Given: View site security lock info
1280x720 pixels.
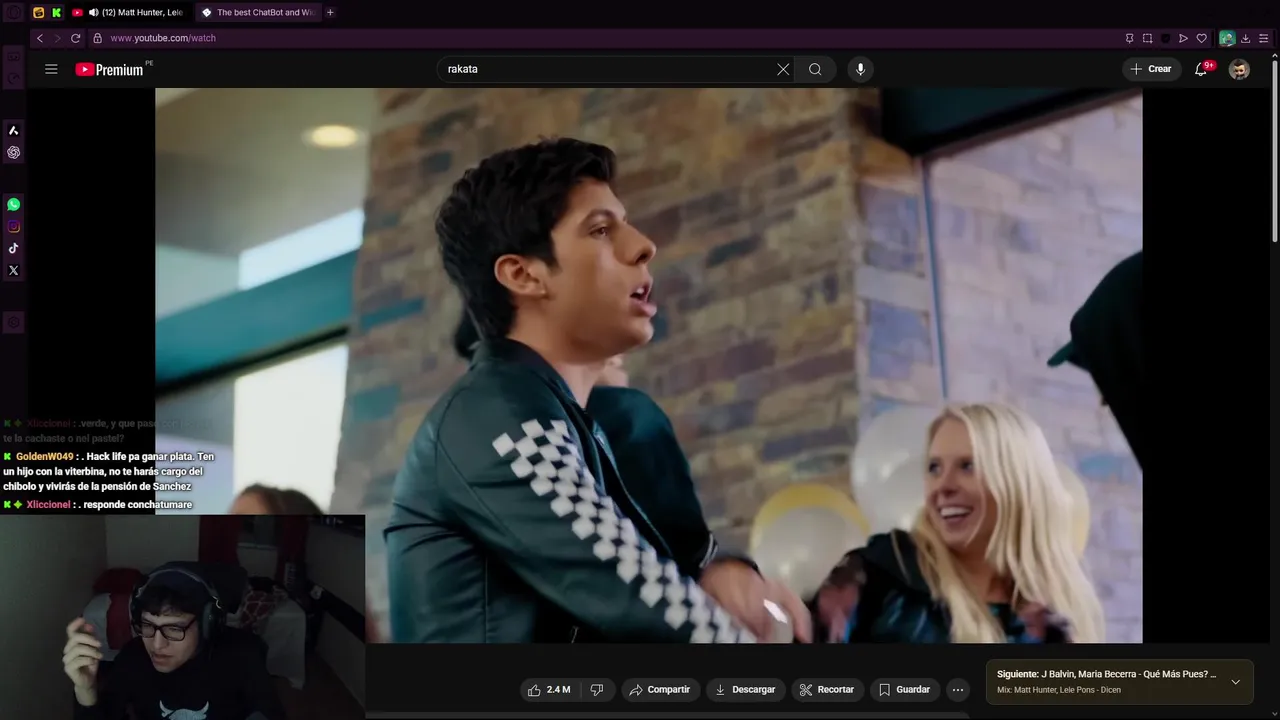Looking at the screenshot, I should tap(97, 38).
